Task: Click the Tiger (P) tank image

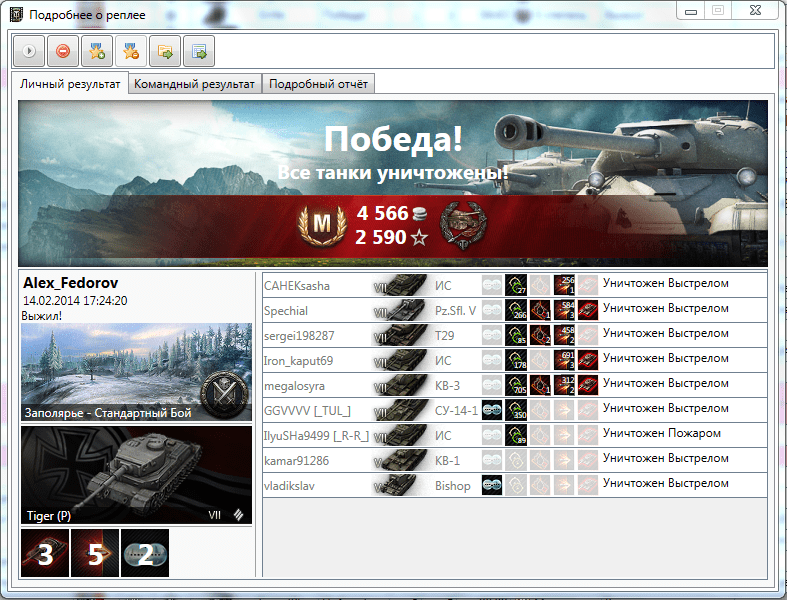Action: coord(137,475)
